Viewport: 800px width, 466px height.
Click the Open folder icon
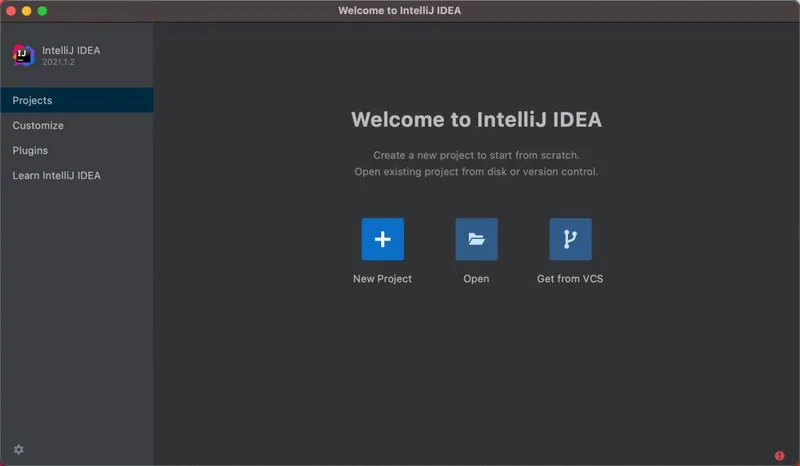click(476, 239)
